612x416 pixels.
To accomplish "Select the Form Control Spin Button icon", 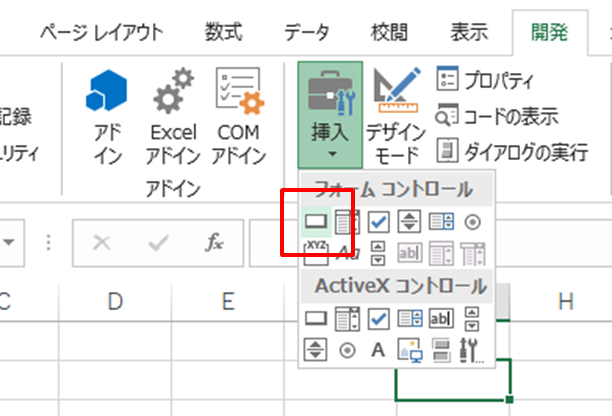I will point(409,222).
